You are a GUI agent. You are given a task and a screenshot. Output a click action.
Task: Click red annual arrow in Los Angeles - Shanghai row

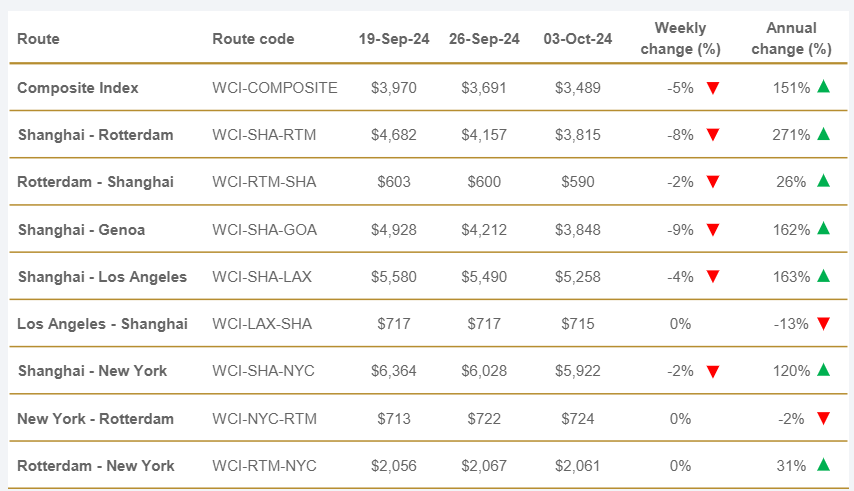pyautogui.click(x=823, y=324)
